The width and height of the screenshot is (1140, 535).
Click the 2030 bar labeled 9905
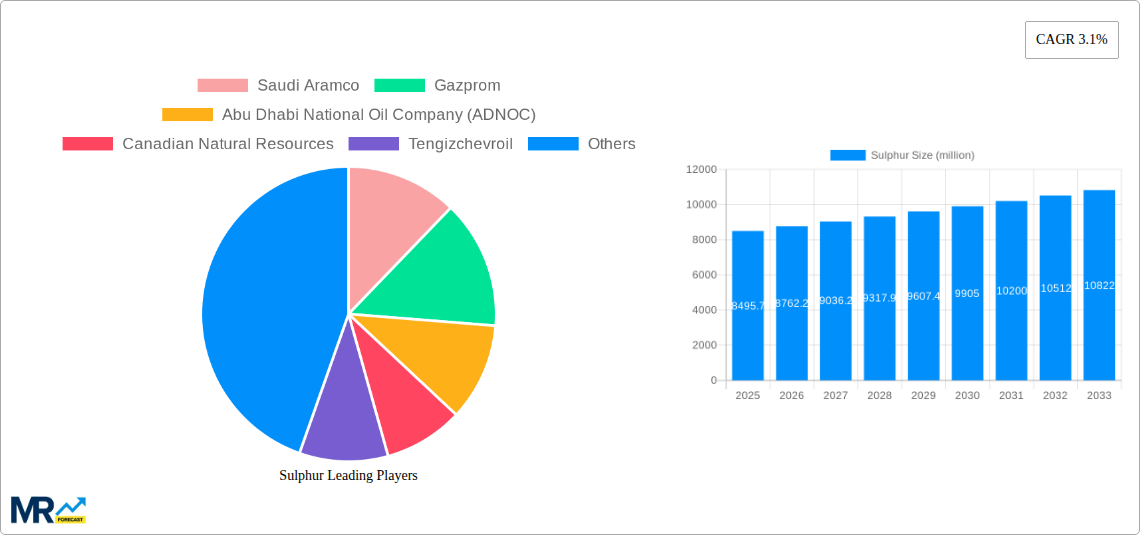(x=967, y=293)
